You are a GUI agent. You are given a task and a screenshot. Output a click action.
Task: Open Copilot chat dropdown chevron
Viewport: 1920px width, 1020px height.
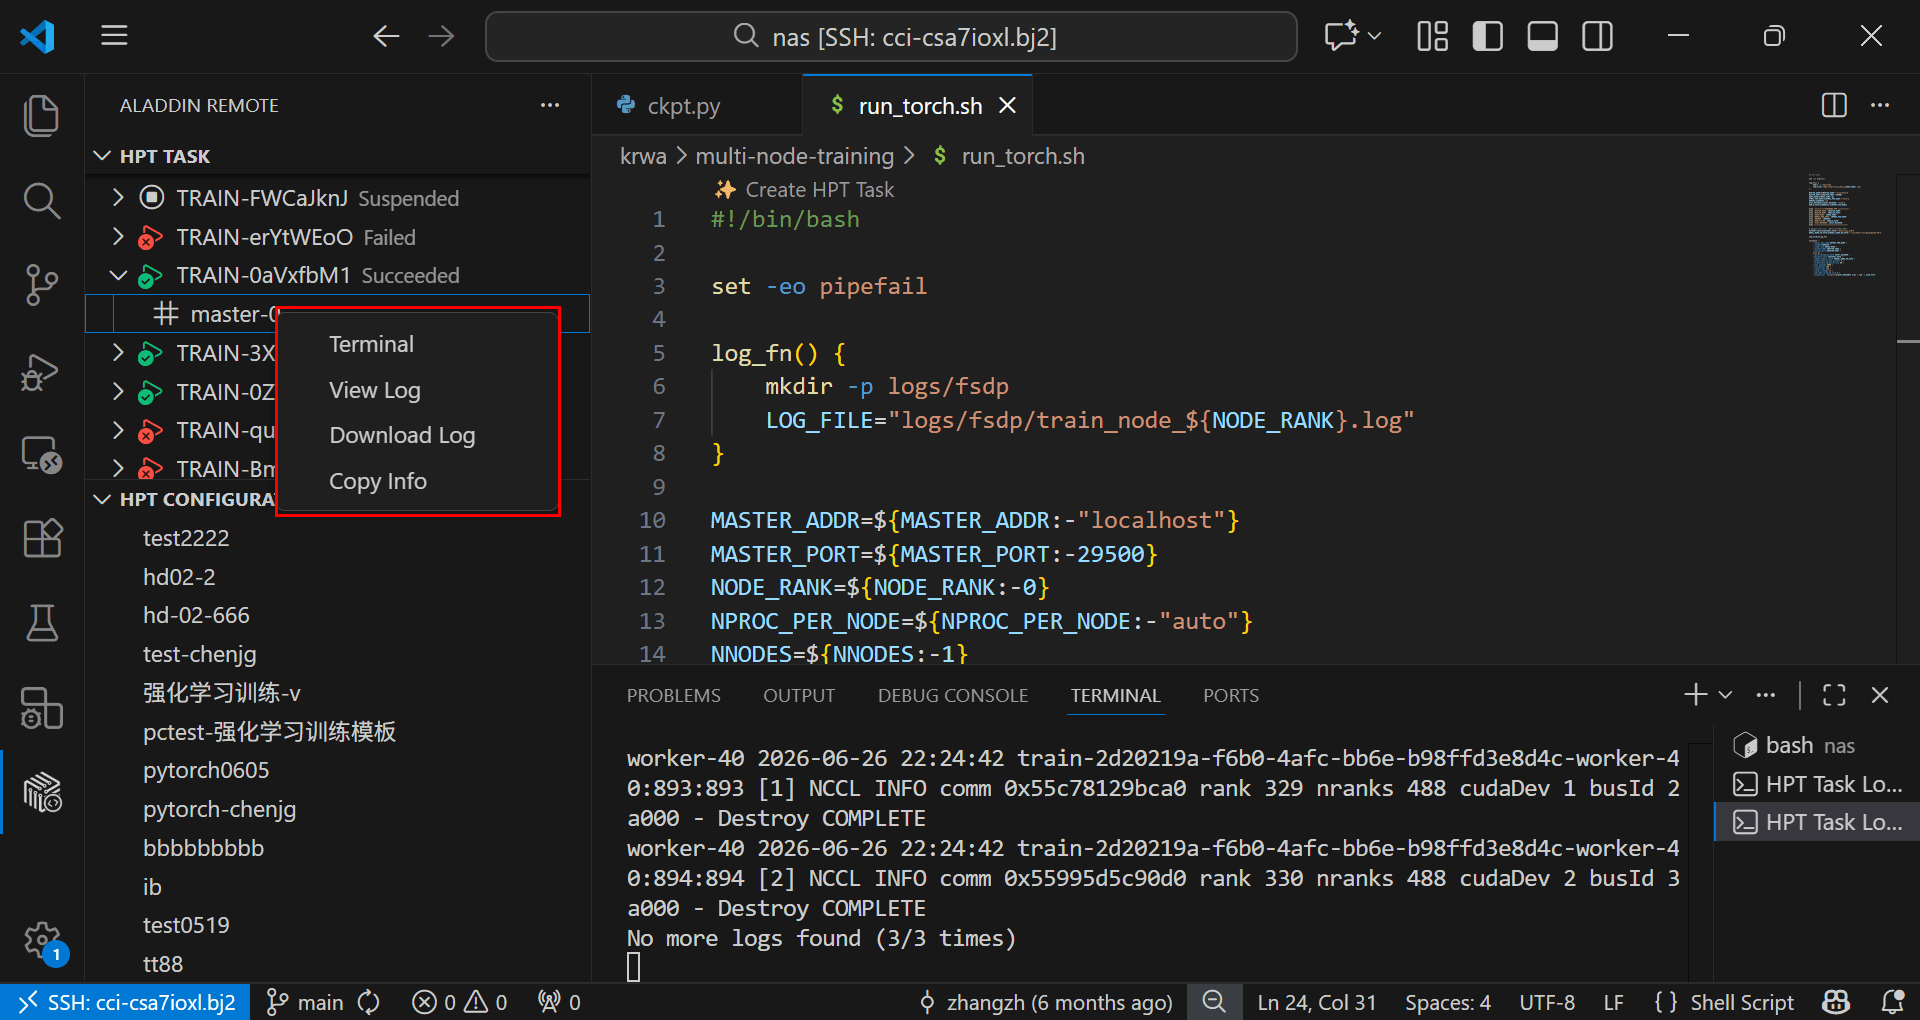(1375, 36)
